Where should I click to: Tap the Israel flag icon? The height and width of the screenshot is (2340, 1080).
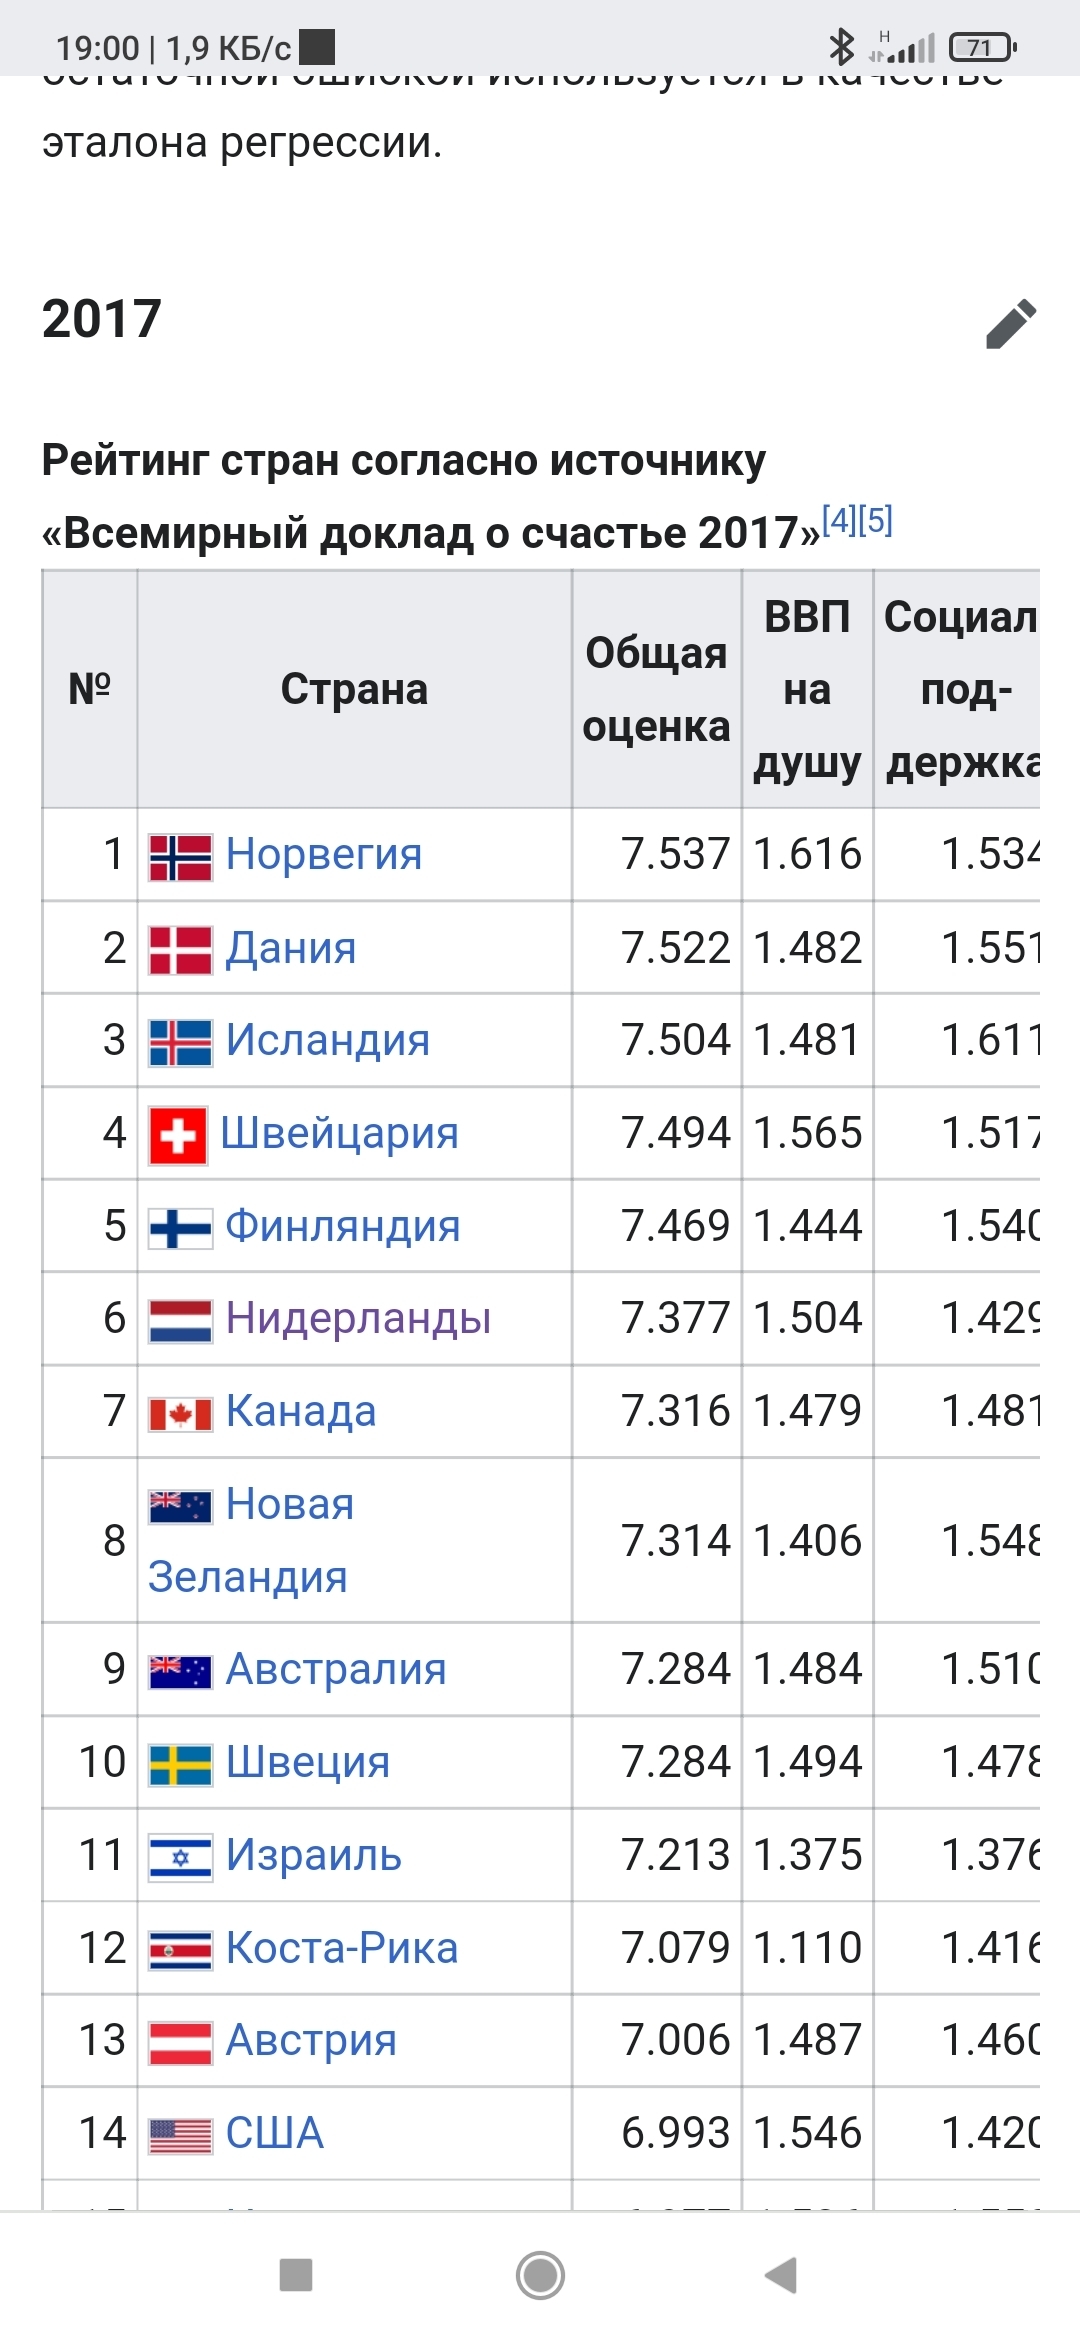point(180,1857)
